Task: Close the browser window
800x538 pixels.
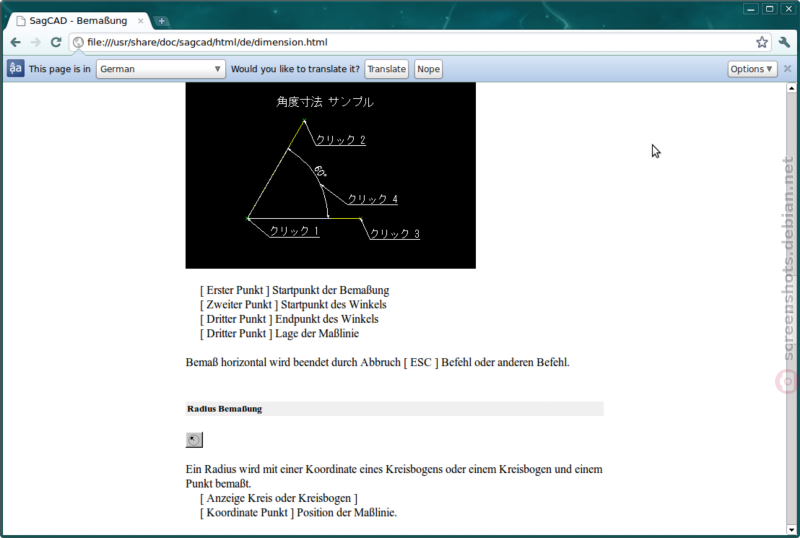Action: point(788,9)
